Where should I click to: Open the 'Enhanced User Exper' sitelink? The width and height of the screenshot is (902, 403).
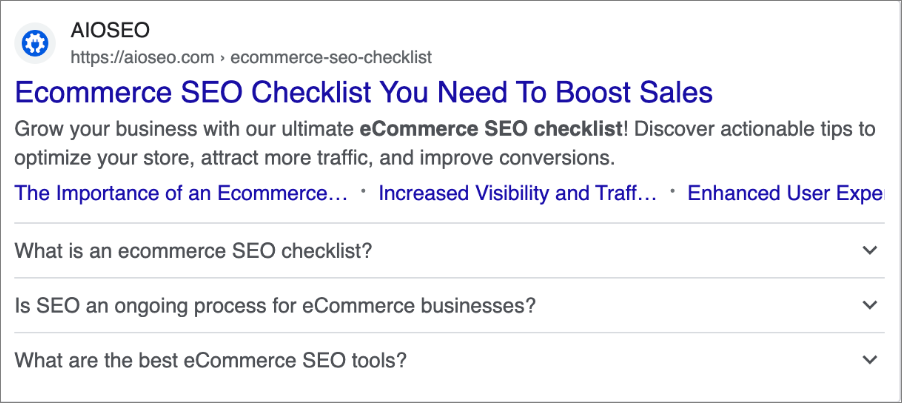coord(786,193)
